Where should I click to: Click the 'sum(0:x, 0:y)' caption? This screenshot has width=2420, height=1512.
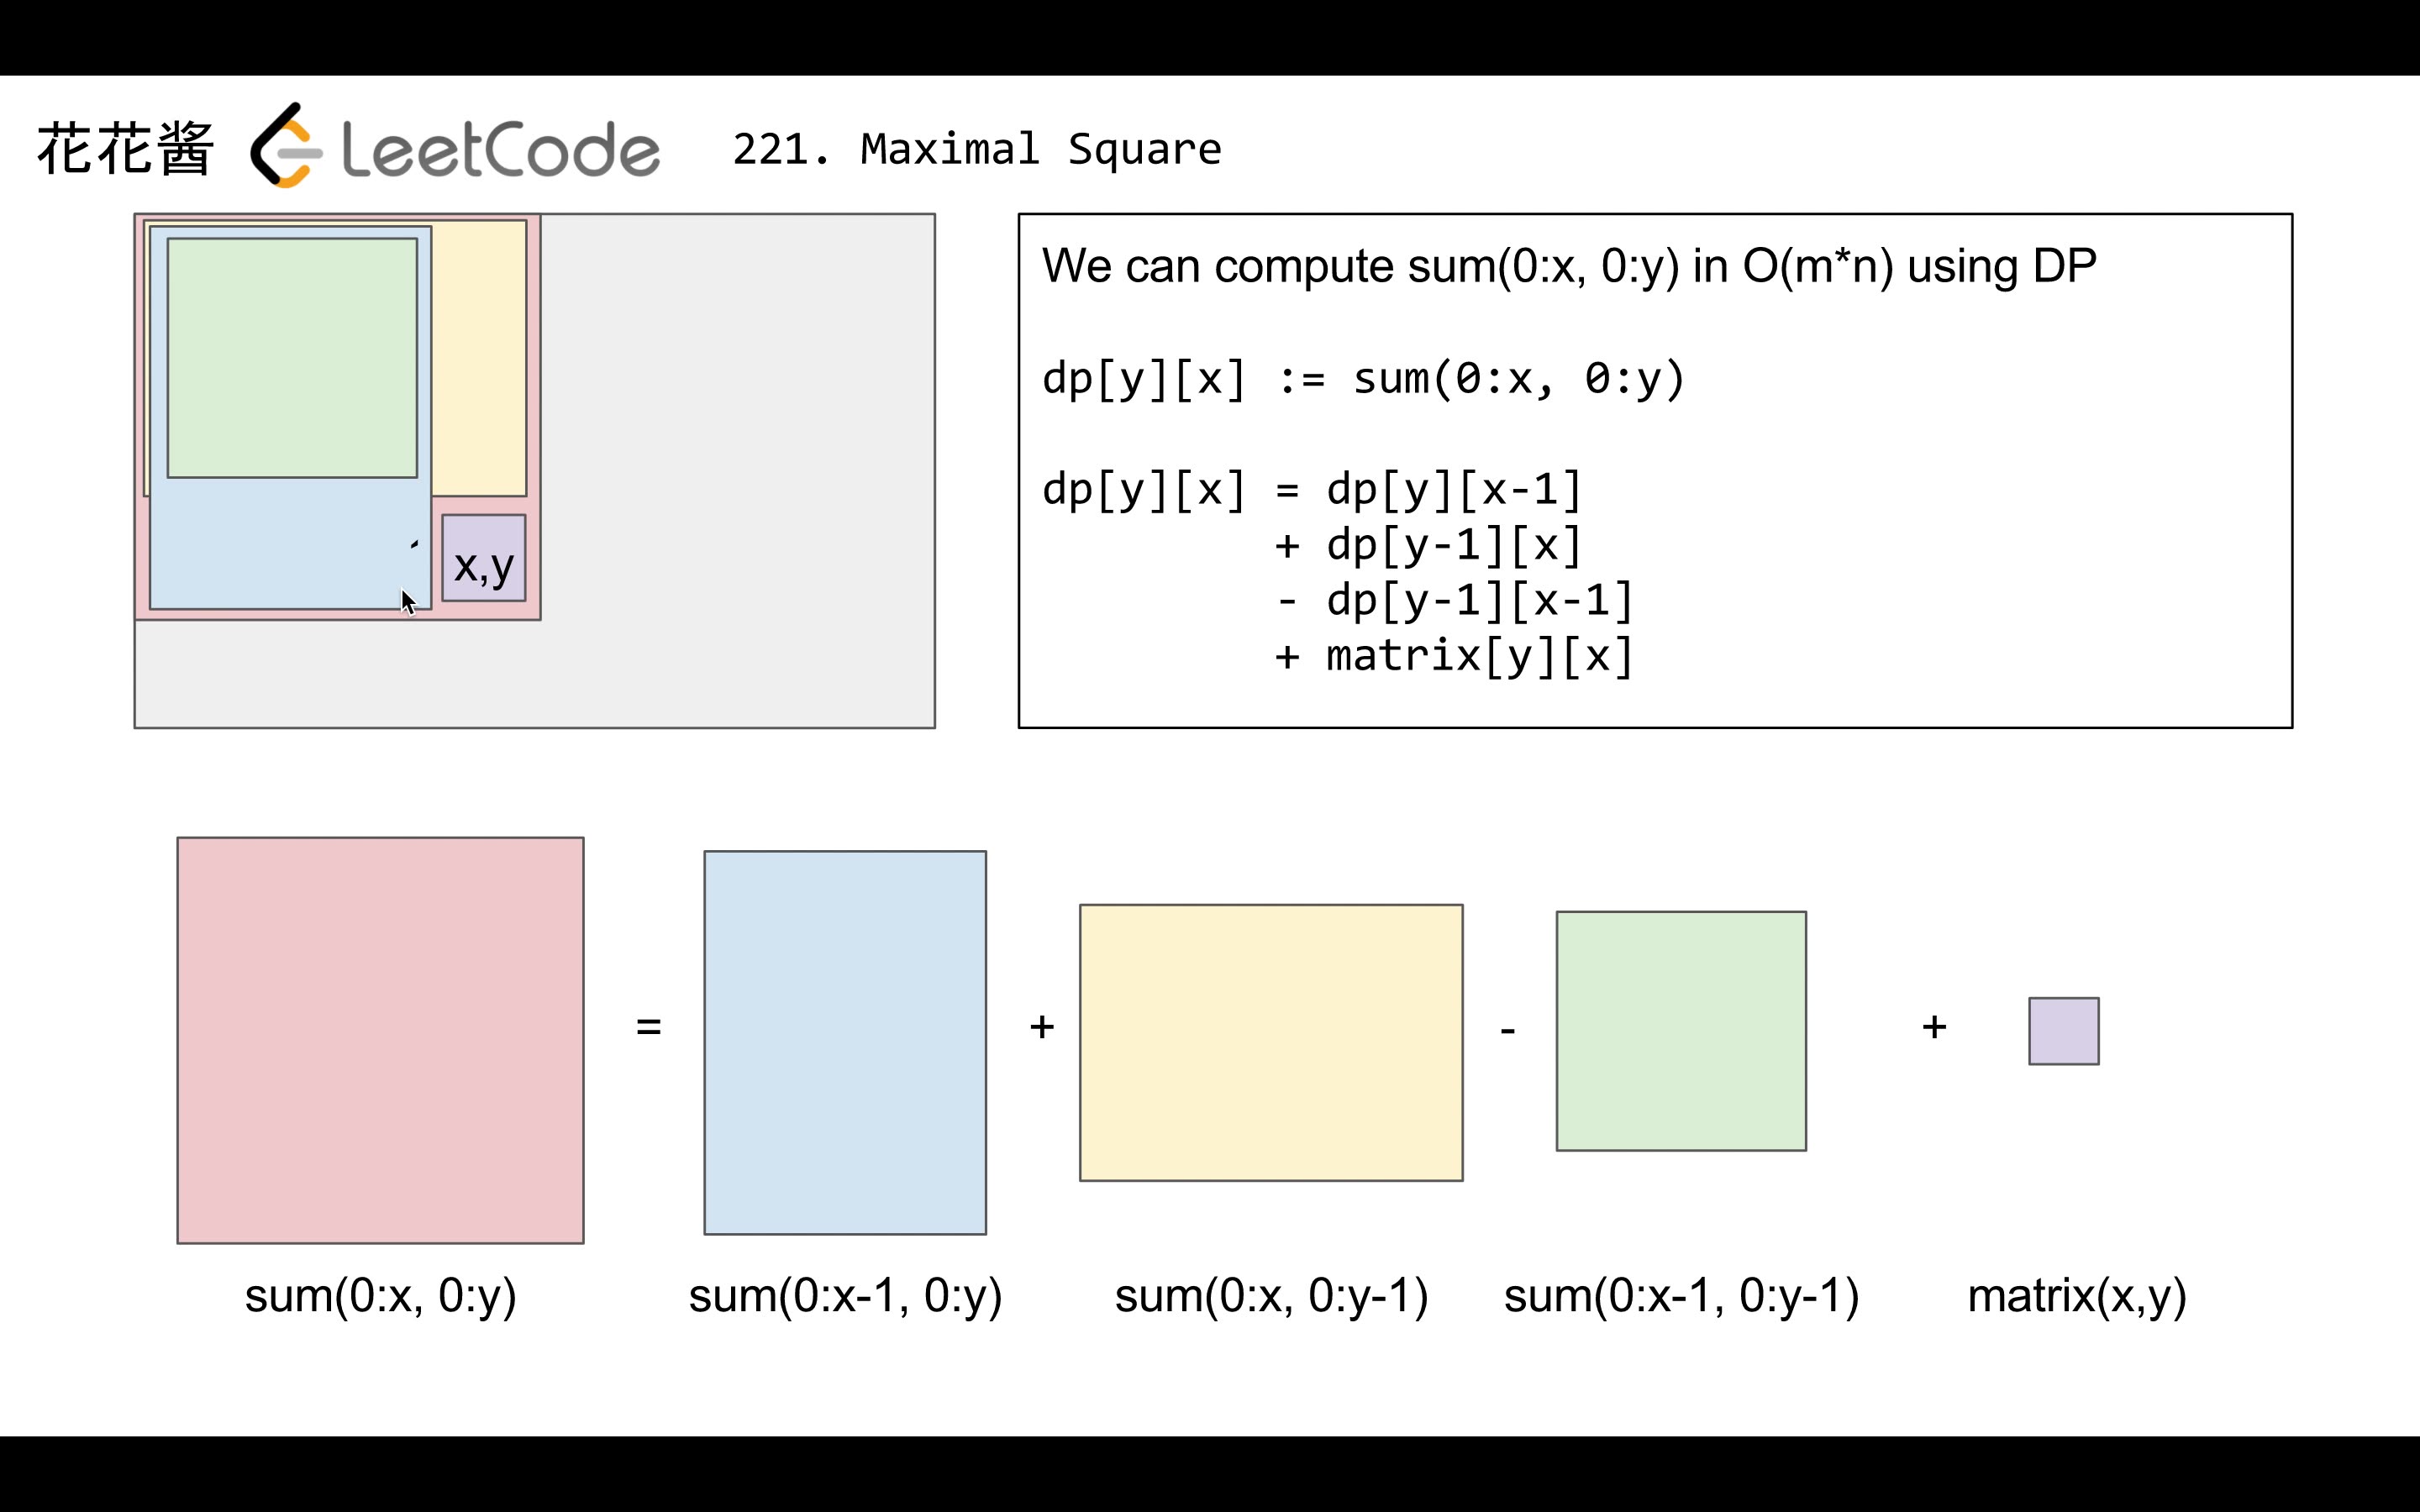tap(381, 1296)
